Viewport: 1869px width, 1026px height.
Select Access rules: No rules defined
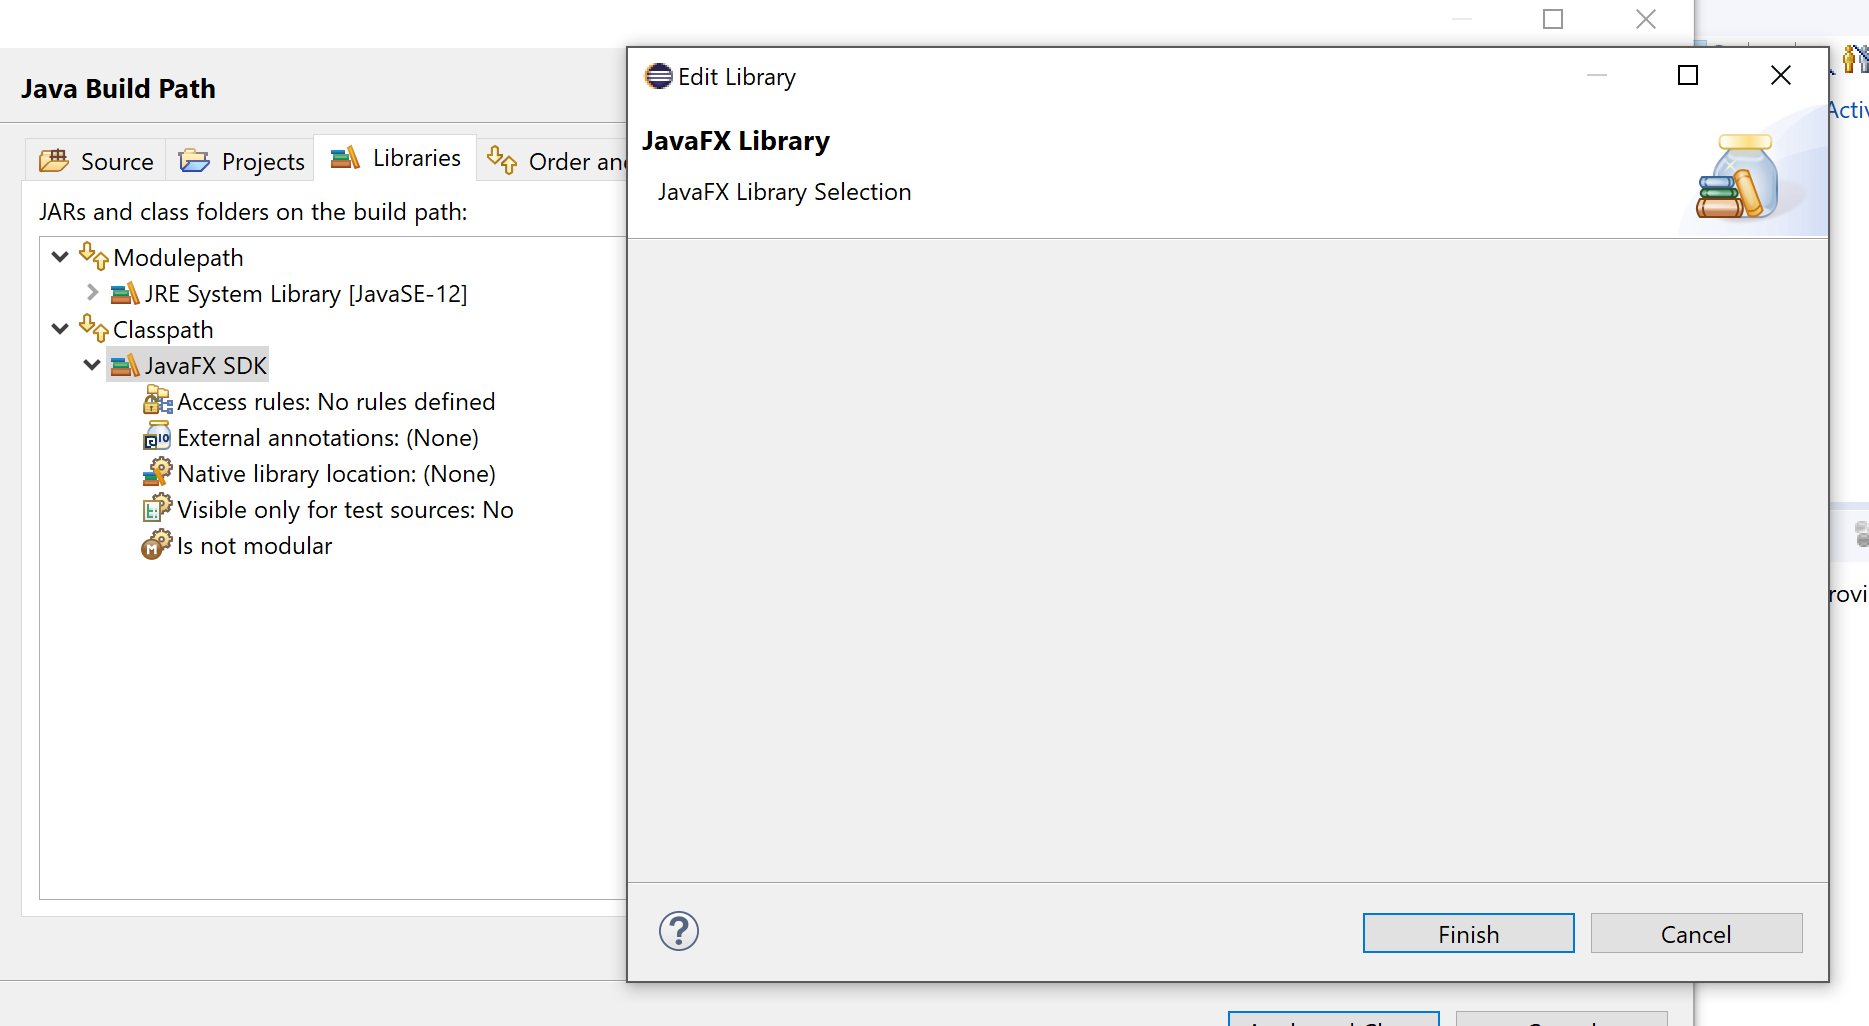(x=336, y=401)
